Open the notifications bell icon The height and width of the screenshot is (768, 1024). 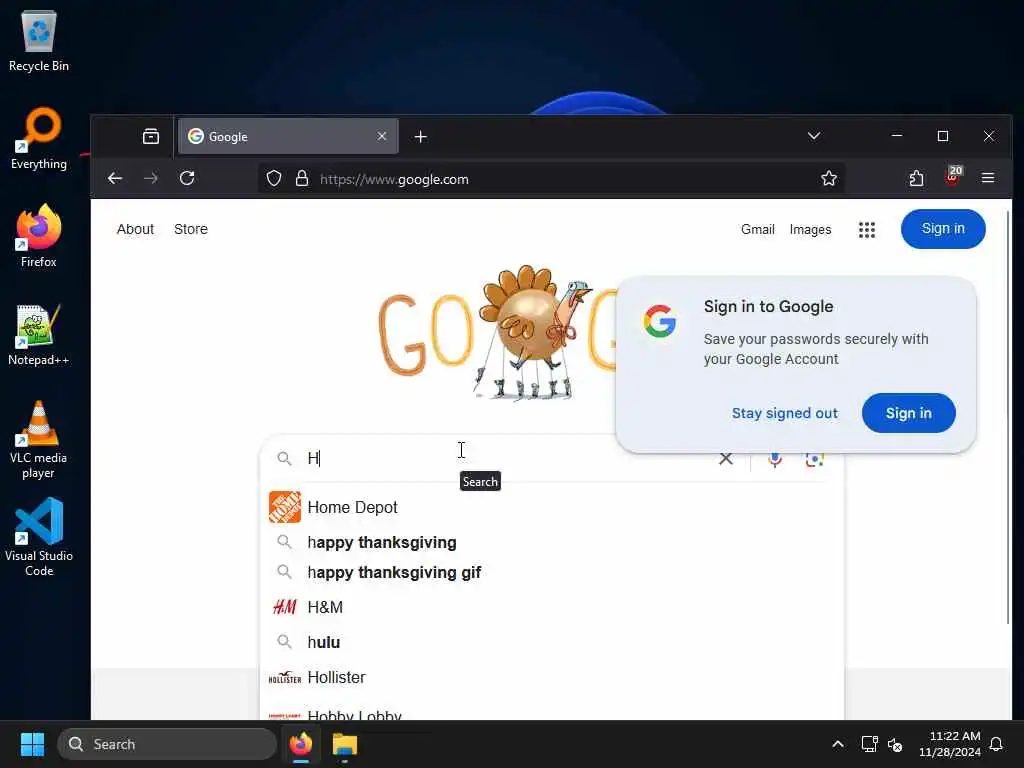[997, 744]
